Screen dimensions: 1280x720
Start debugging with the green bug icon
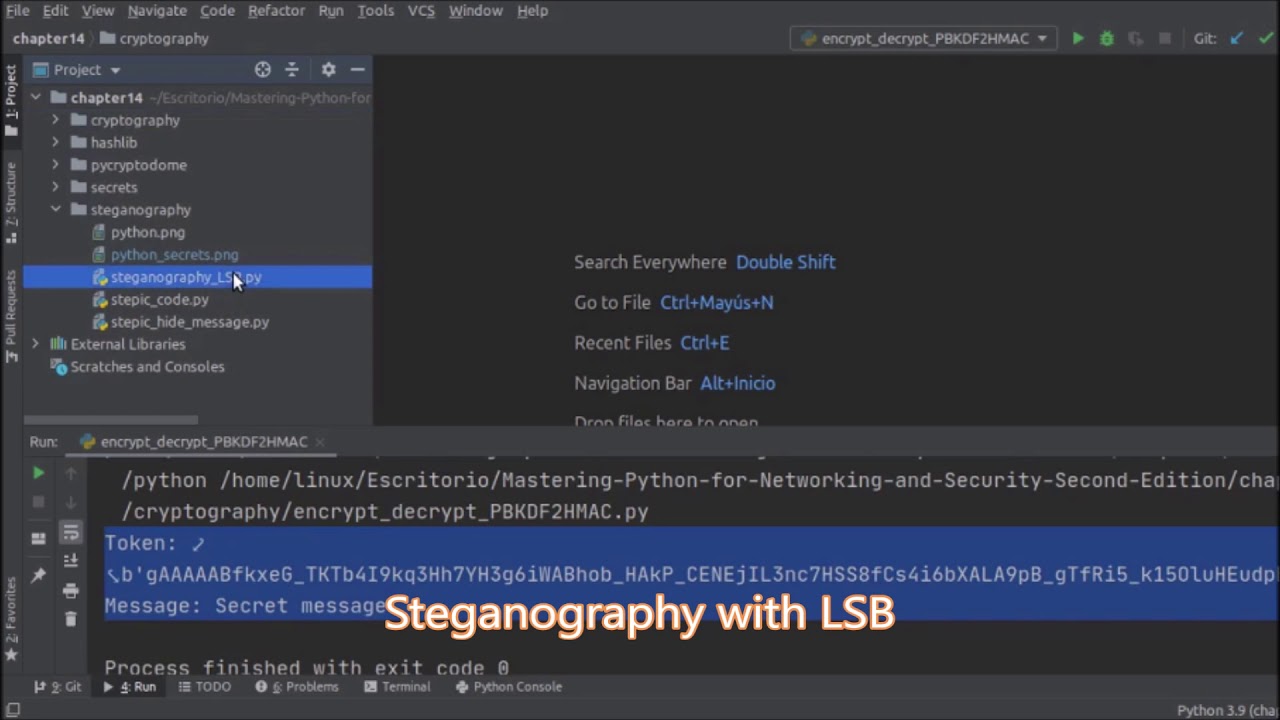pos(1106,38)
